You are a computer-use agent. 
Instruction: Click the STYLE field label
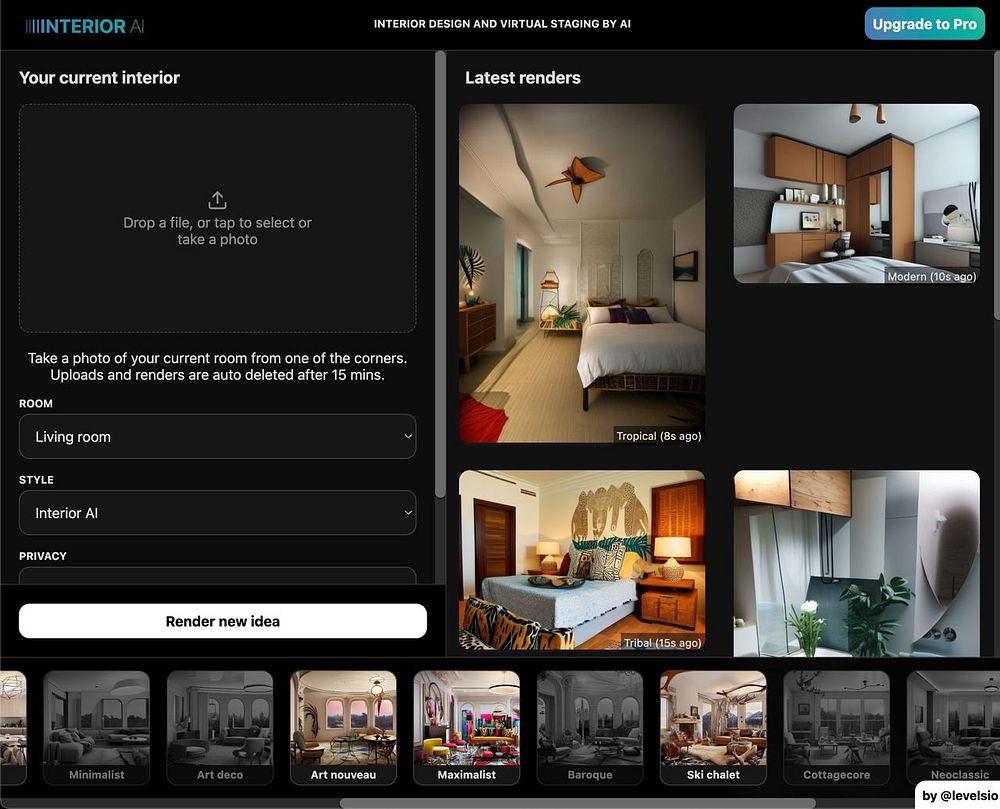point(36,479)
